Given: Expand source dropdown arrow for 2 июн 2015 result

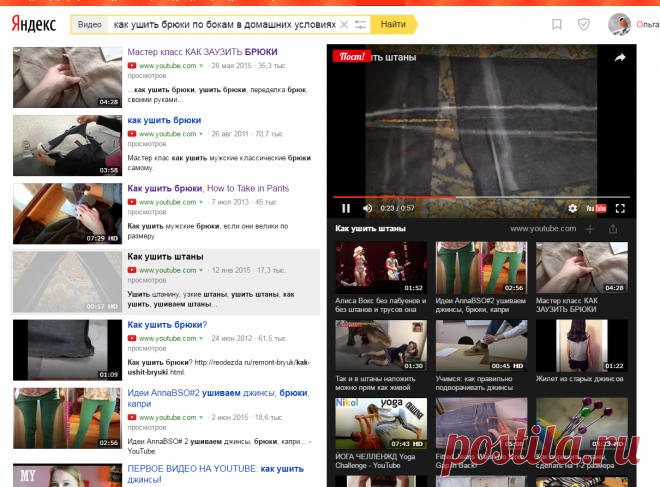Looking at the screenshot, I should pos(201,418).
